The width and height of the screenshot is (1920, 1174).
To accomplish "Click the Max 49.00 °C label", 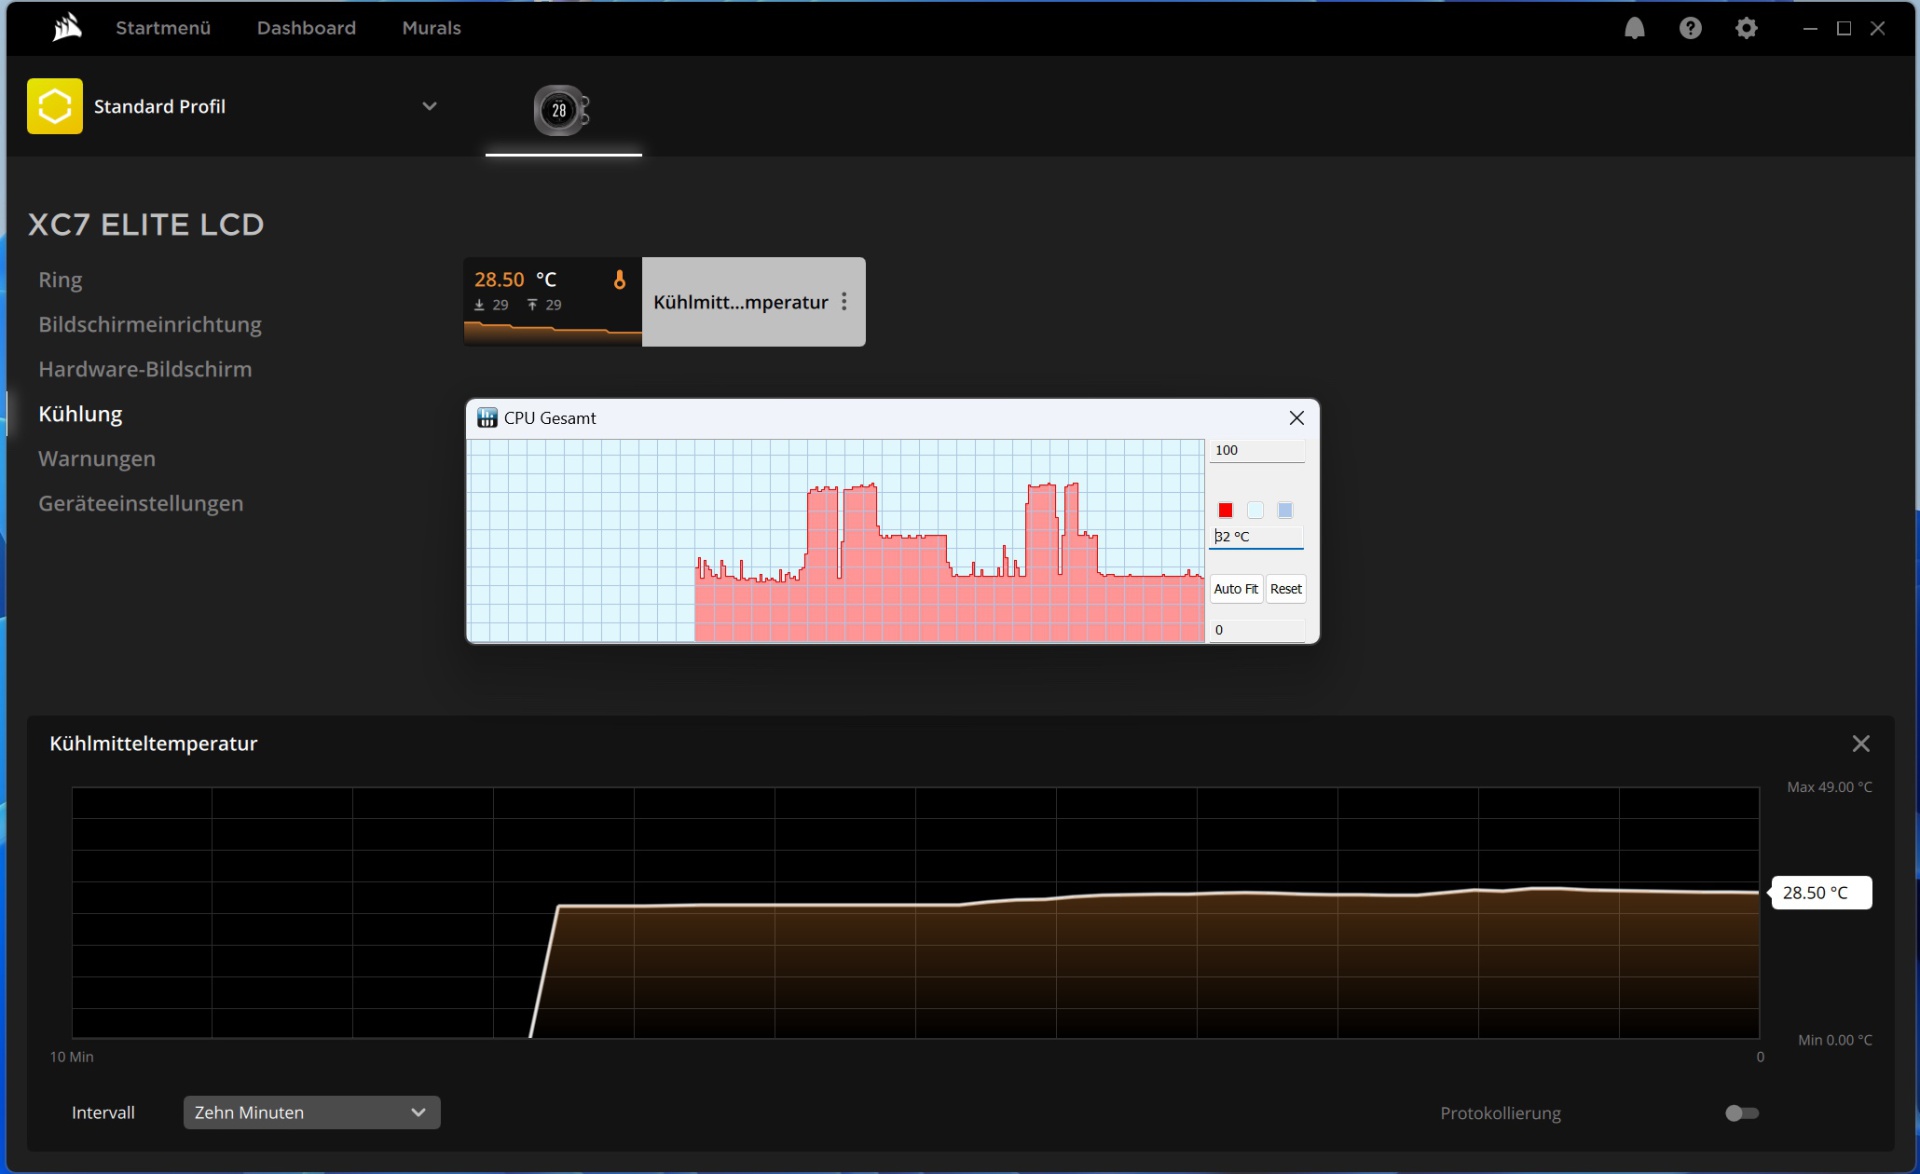I will point(1829,787).
